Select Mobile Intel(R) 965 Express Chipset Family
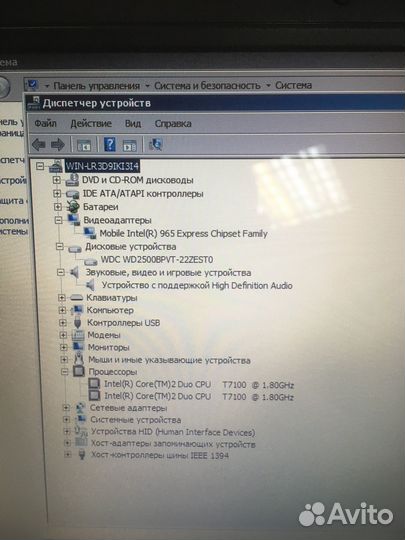The height and width of the screenshot is (540, 405). tap(183, 233)
